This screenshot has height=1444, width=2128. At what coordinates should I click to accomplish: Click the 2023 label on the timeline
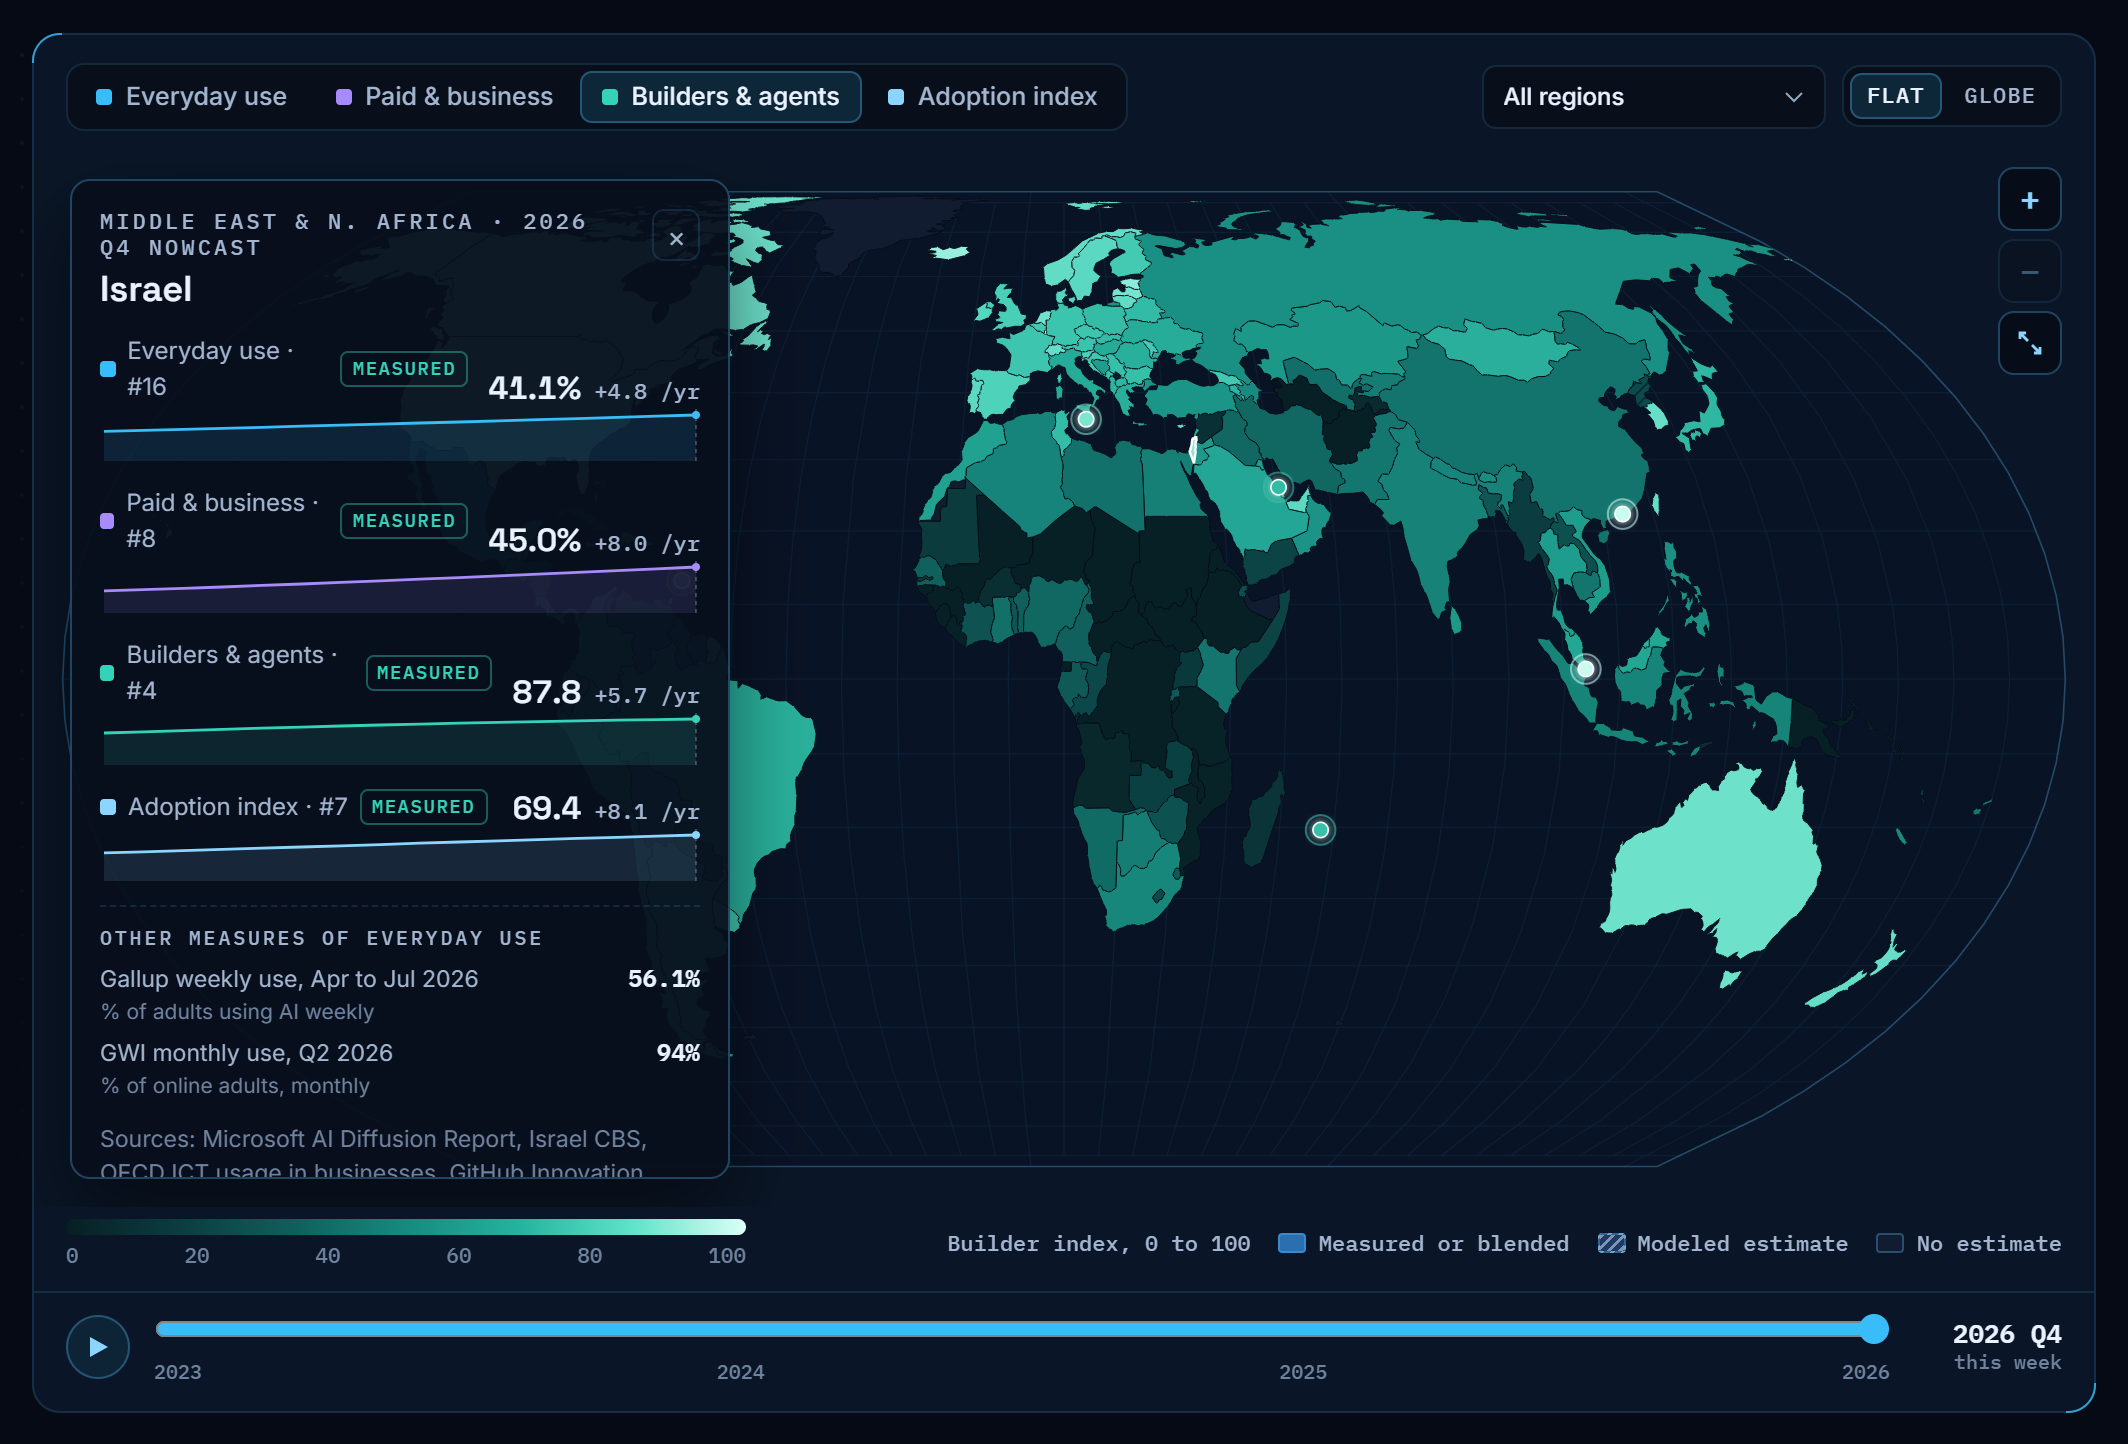(178, 1372)
